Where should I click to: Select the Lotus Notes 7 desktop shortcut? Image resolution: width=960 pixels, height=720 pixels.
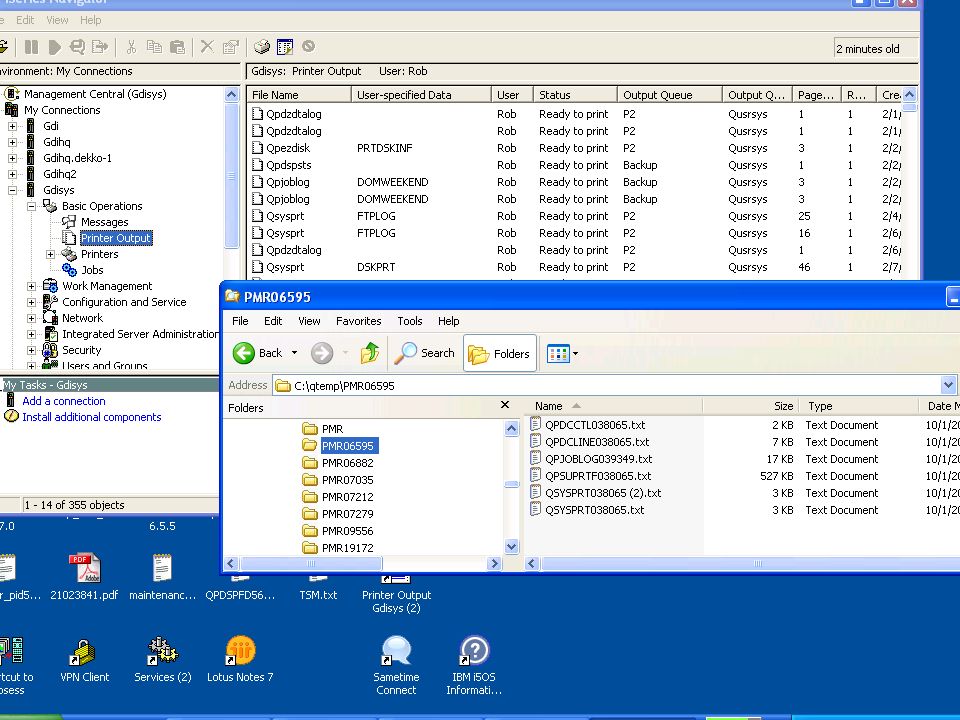point(240,659)
